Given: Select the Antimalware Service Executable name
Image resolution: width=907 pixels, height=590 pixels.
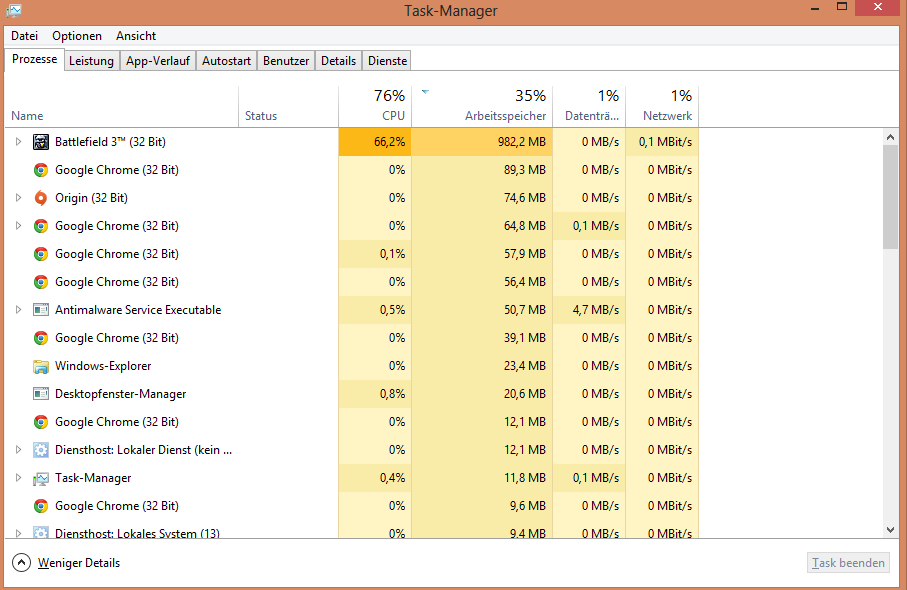Looking at the screenshot, I should click(138, 310).
